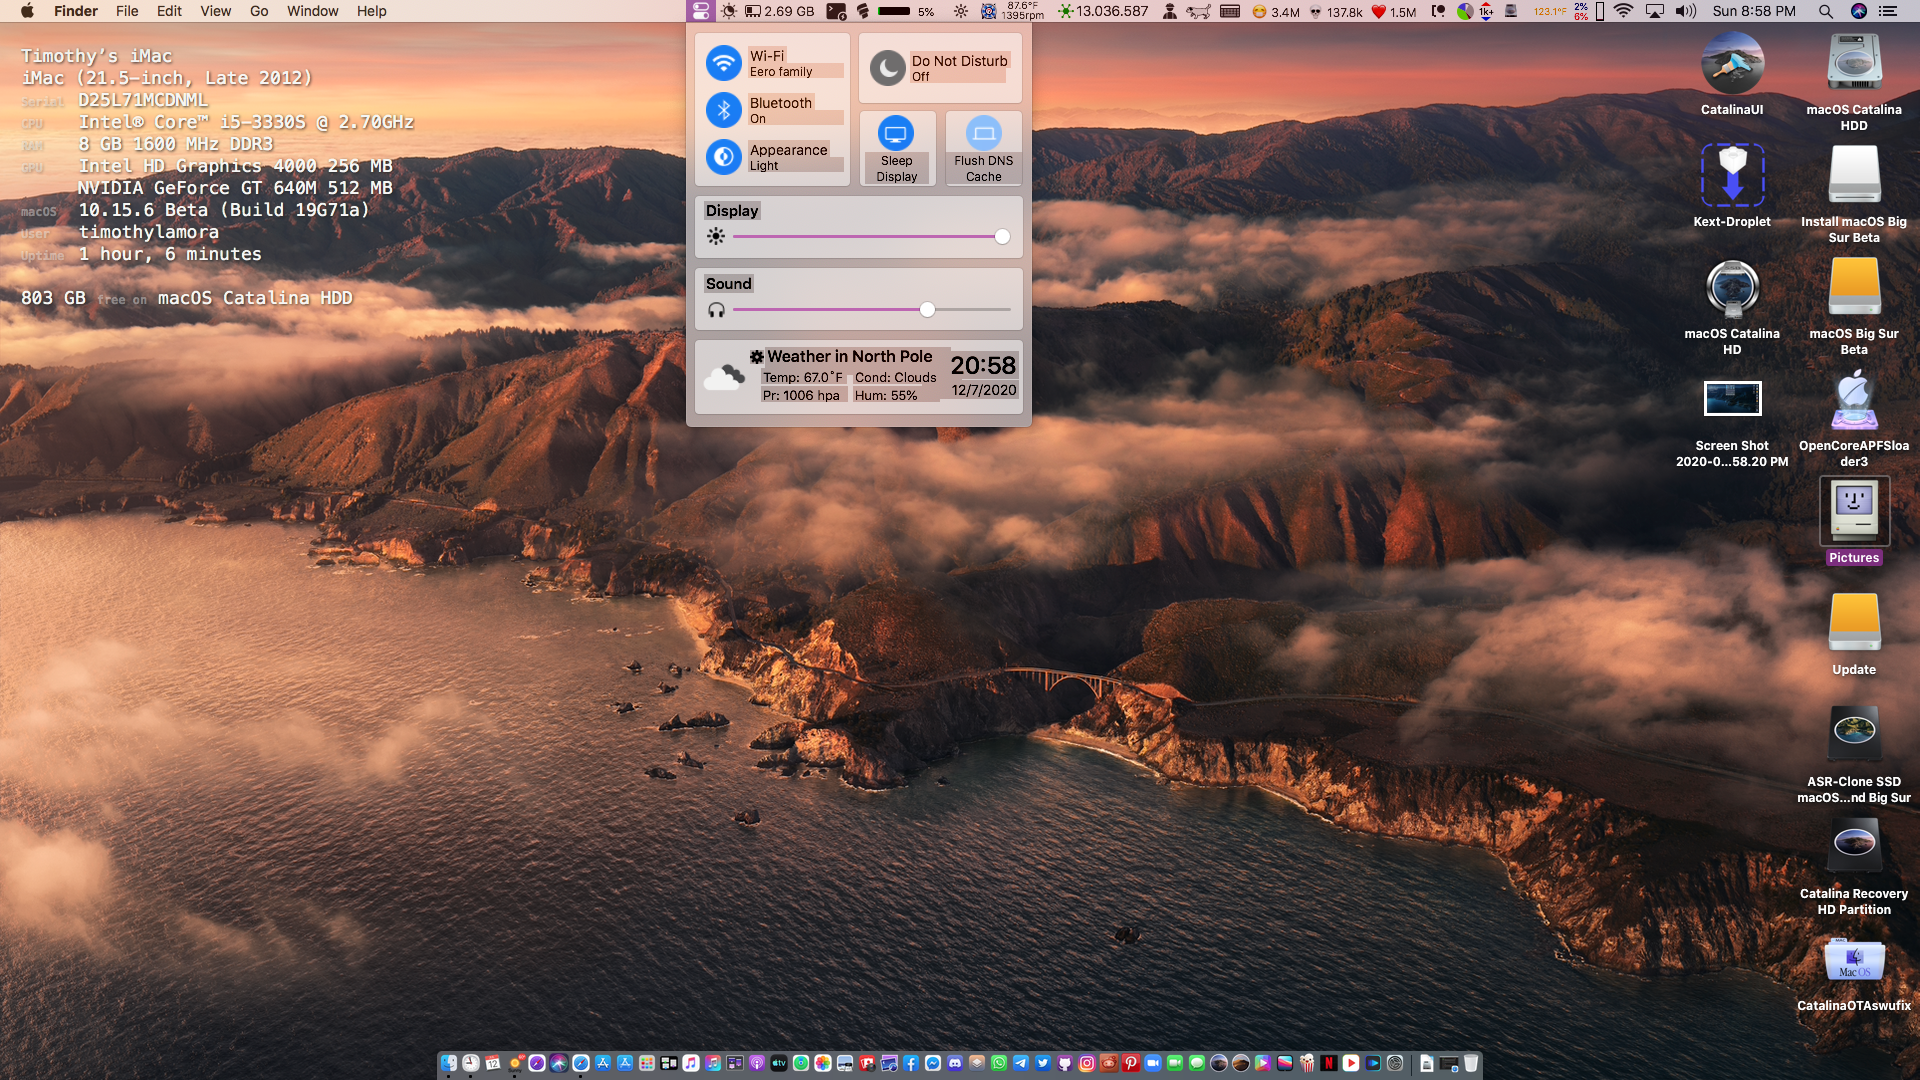Click the Siri menu bar icon
Viewport: 1920px width, 1080px height.
click(1858, 11)
